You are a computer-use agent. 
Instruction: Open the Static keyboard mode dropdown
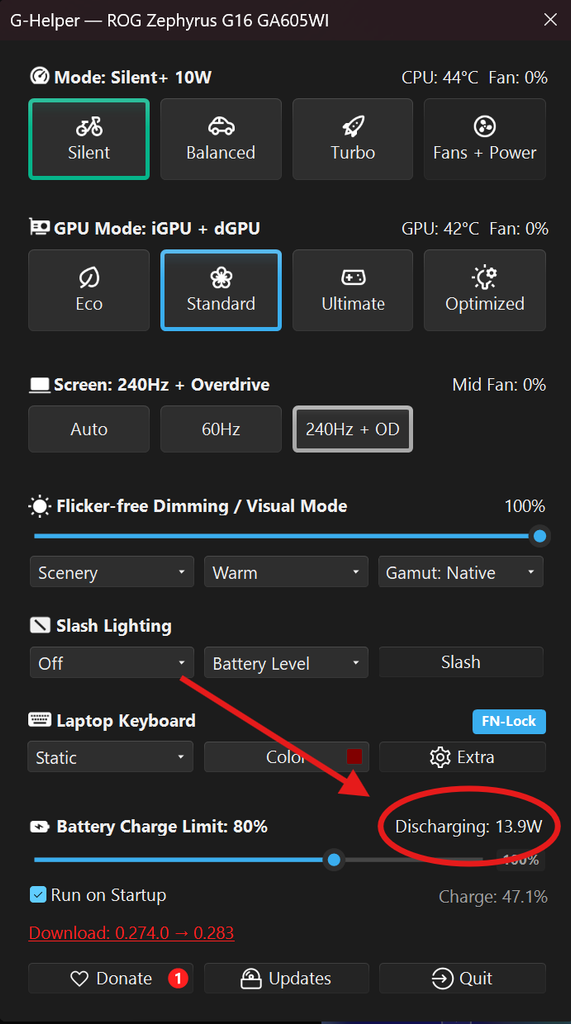tap(110, 757)
